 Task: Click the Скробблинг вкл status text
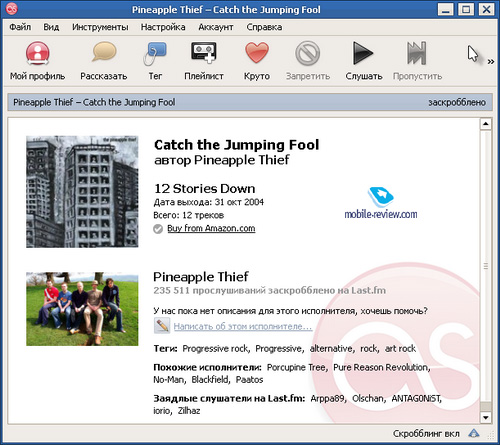pyautogui.click(x=426, y=434)
